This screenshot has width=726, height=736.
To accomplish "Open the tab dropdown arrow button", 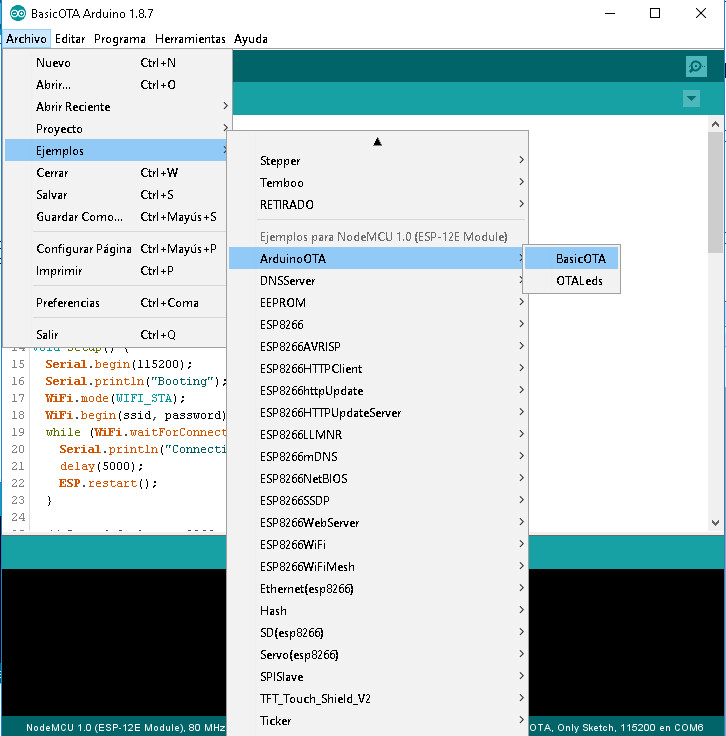I will click(691, 99).
